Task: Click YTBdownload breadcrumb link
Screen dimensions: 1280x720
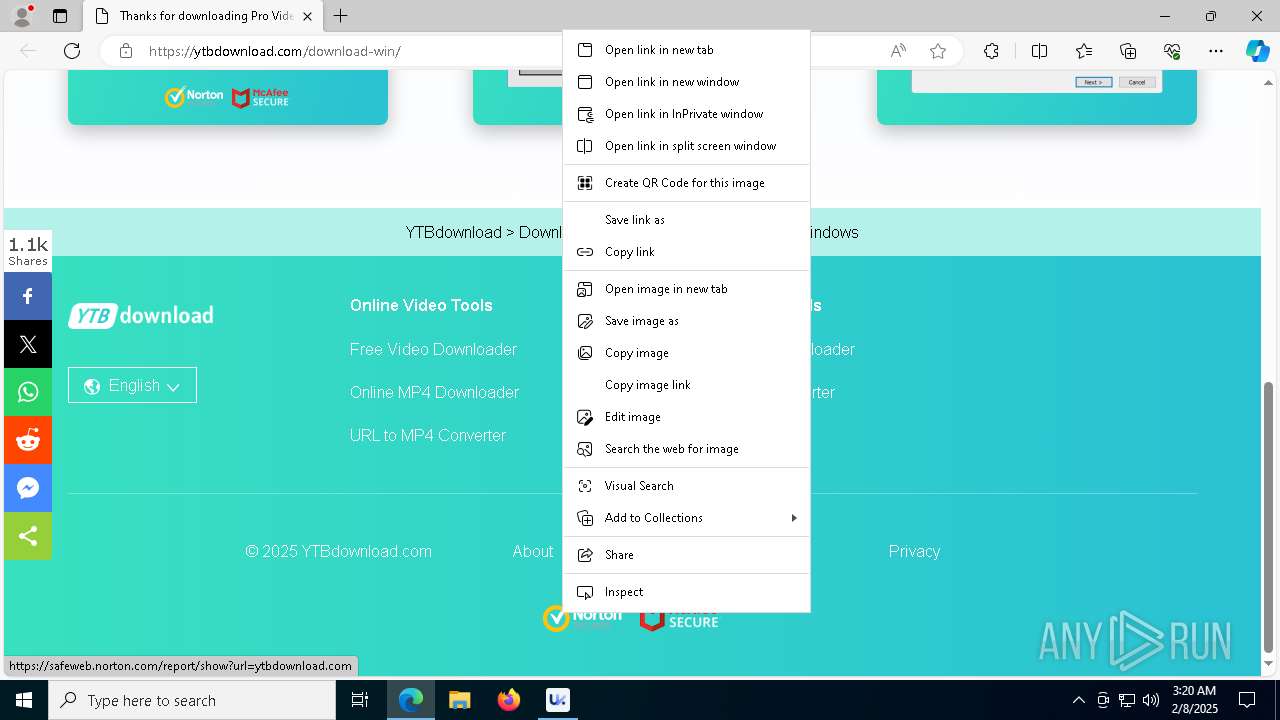Action: [453, 232]
